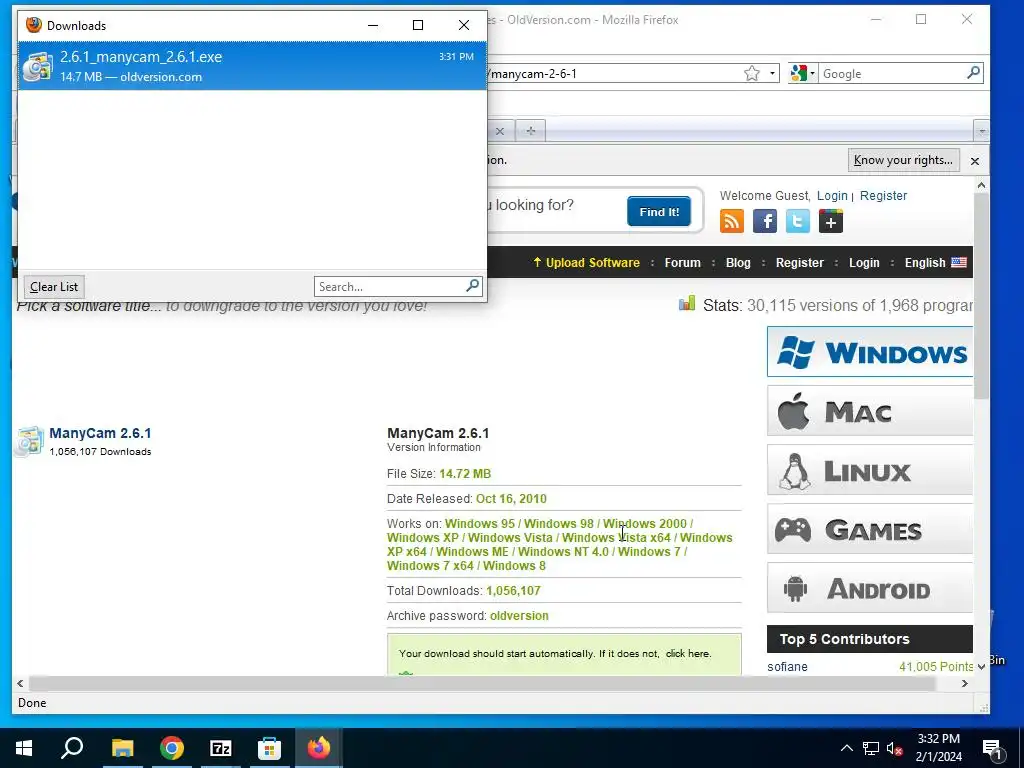Image resolution: width=1024 pixels, height=768 pixels.
Task: Click the page vertical scrollbar down arrow
Action: pos(981,667)
